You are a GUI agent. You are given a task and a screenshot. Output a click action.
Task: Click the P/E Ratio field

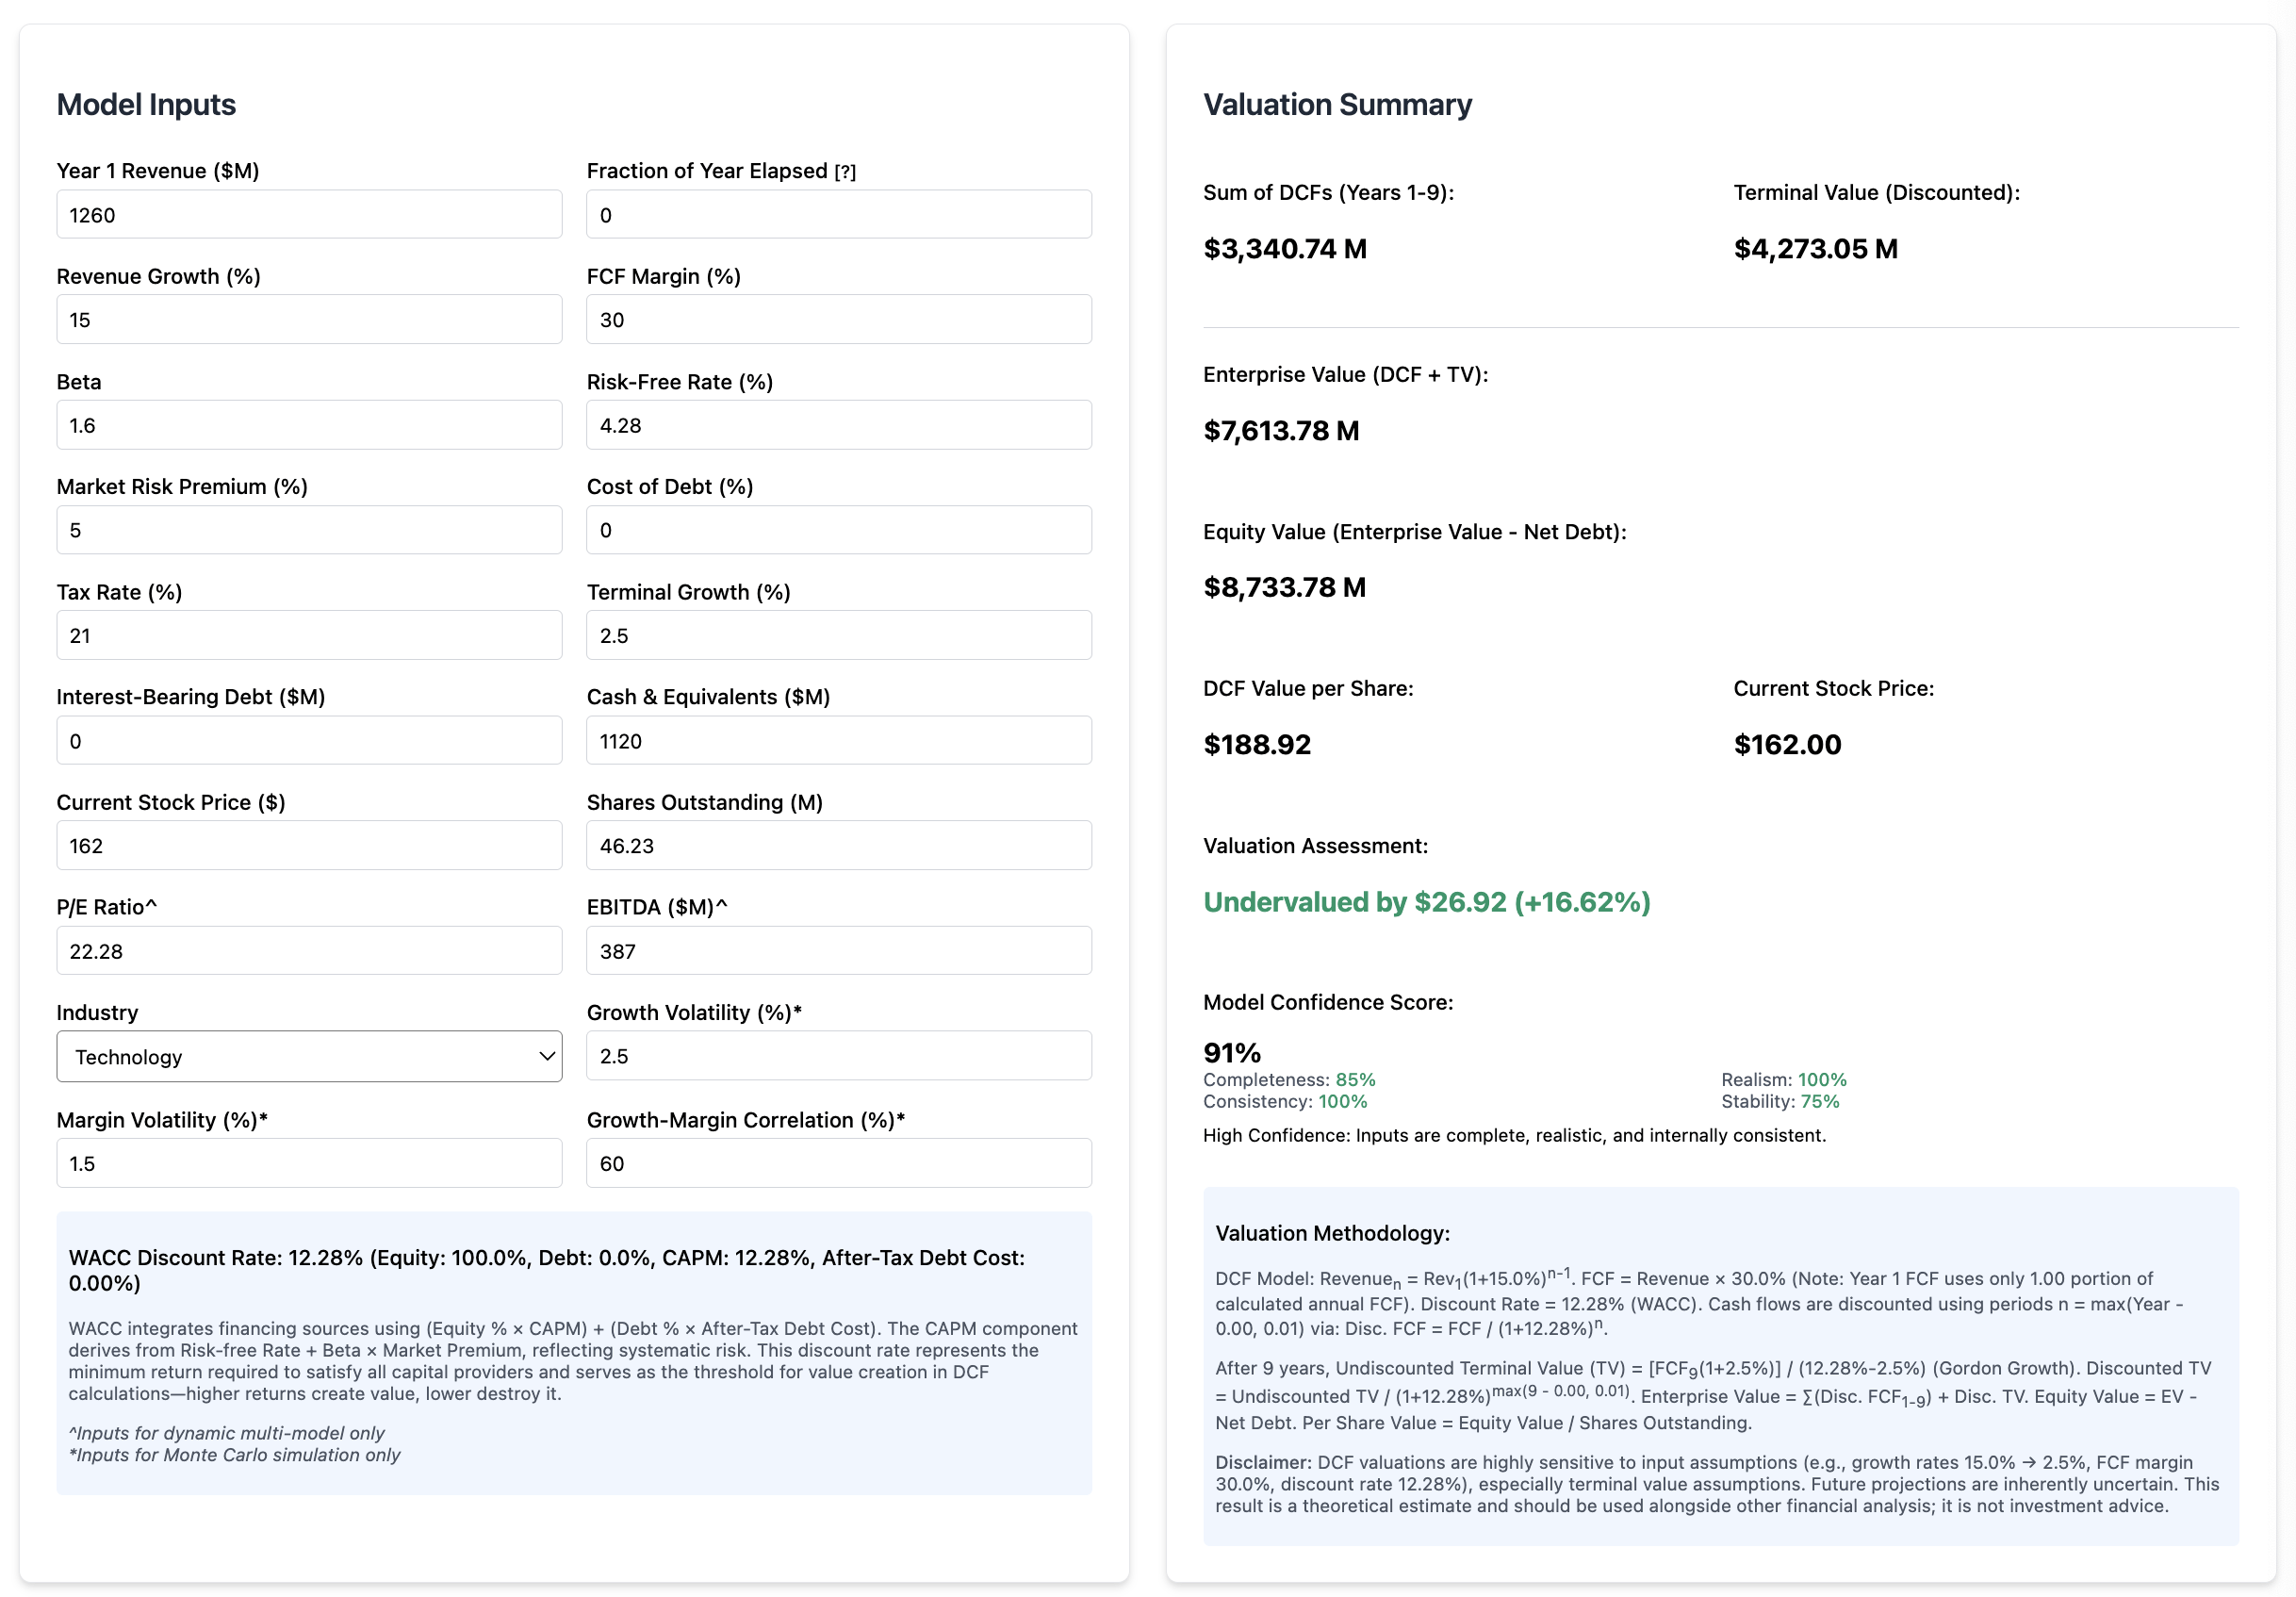tap(309, 950)
